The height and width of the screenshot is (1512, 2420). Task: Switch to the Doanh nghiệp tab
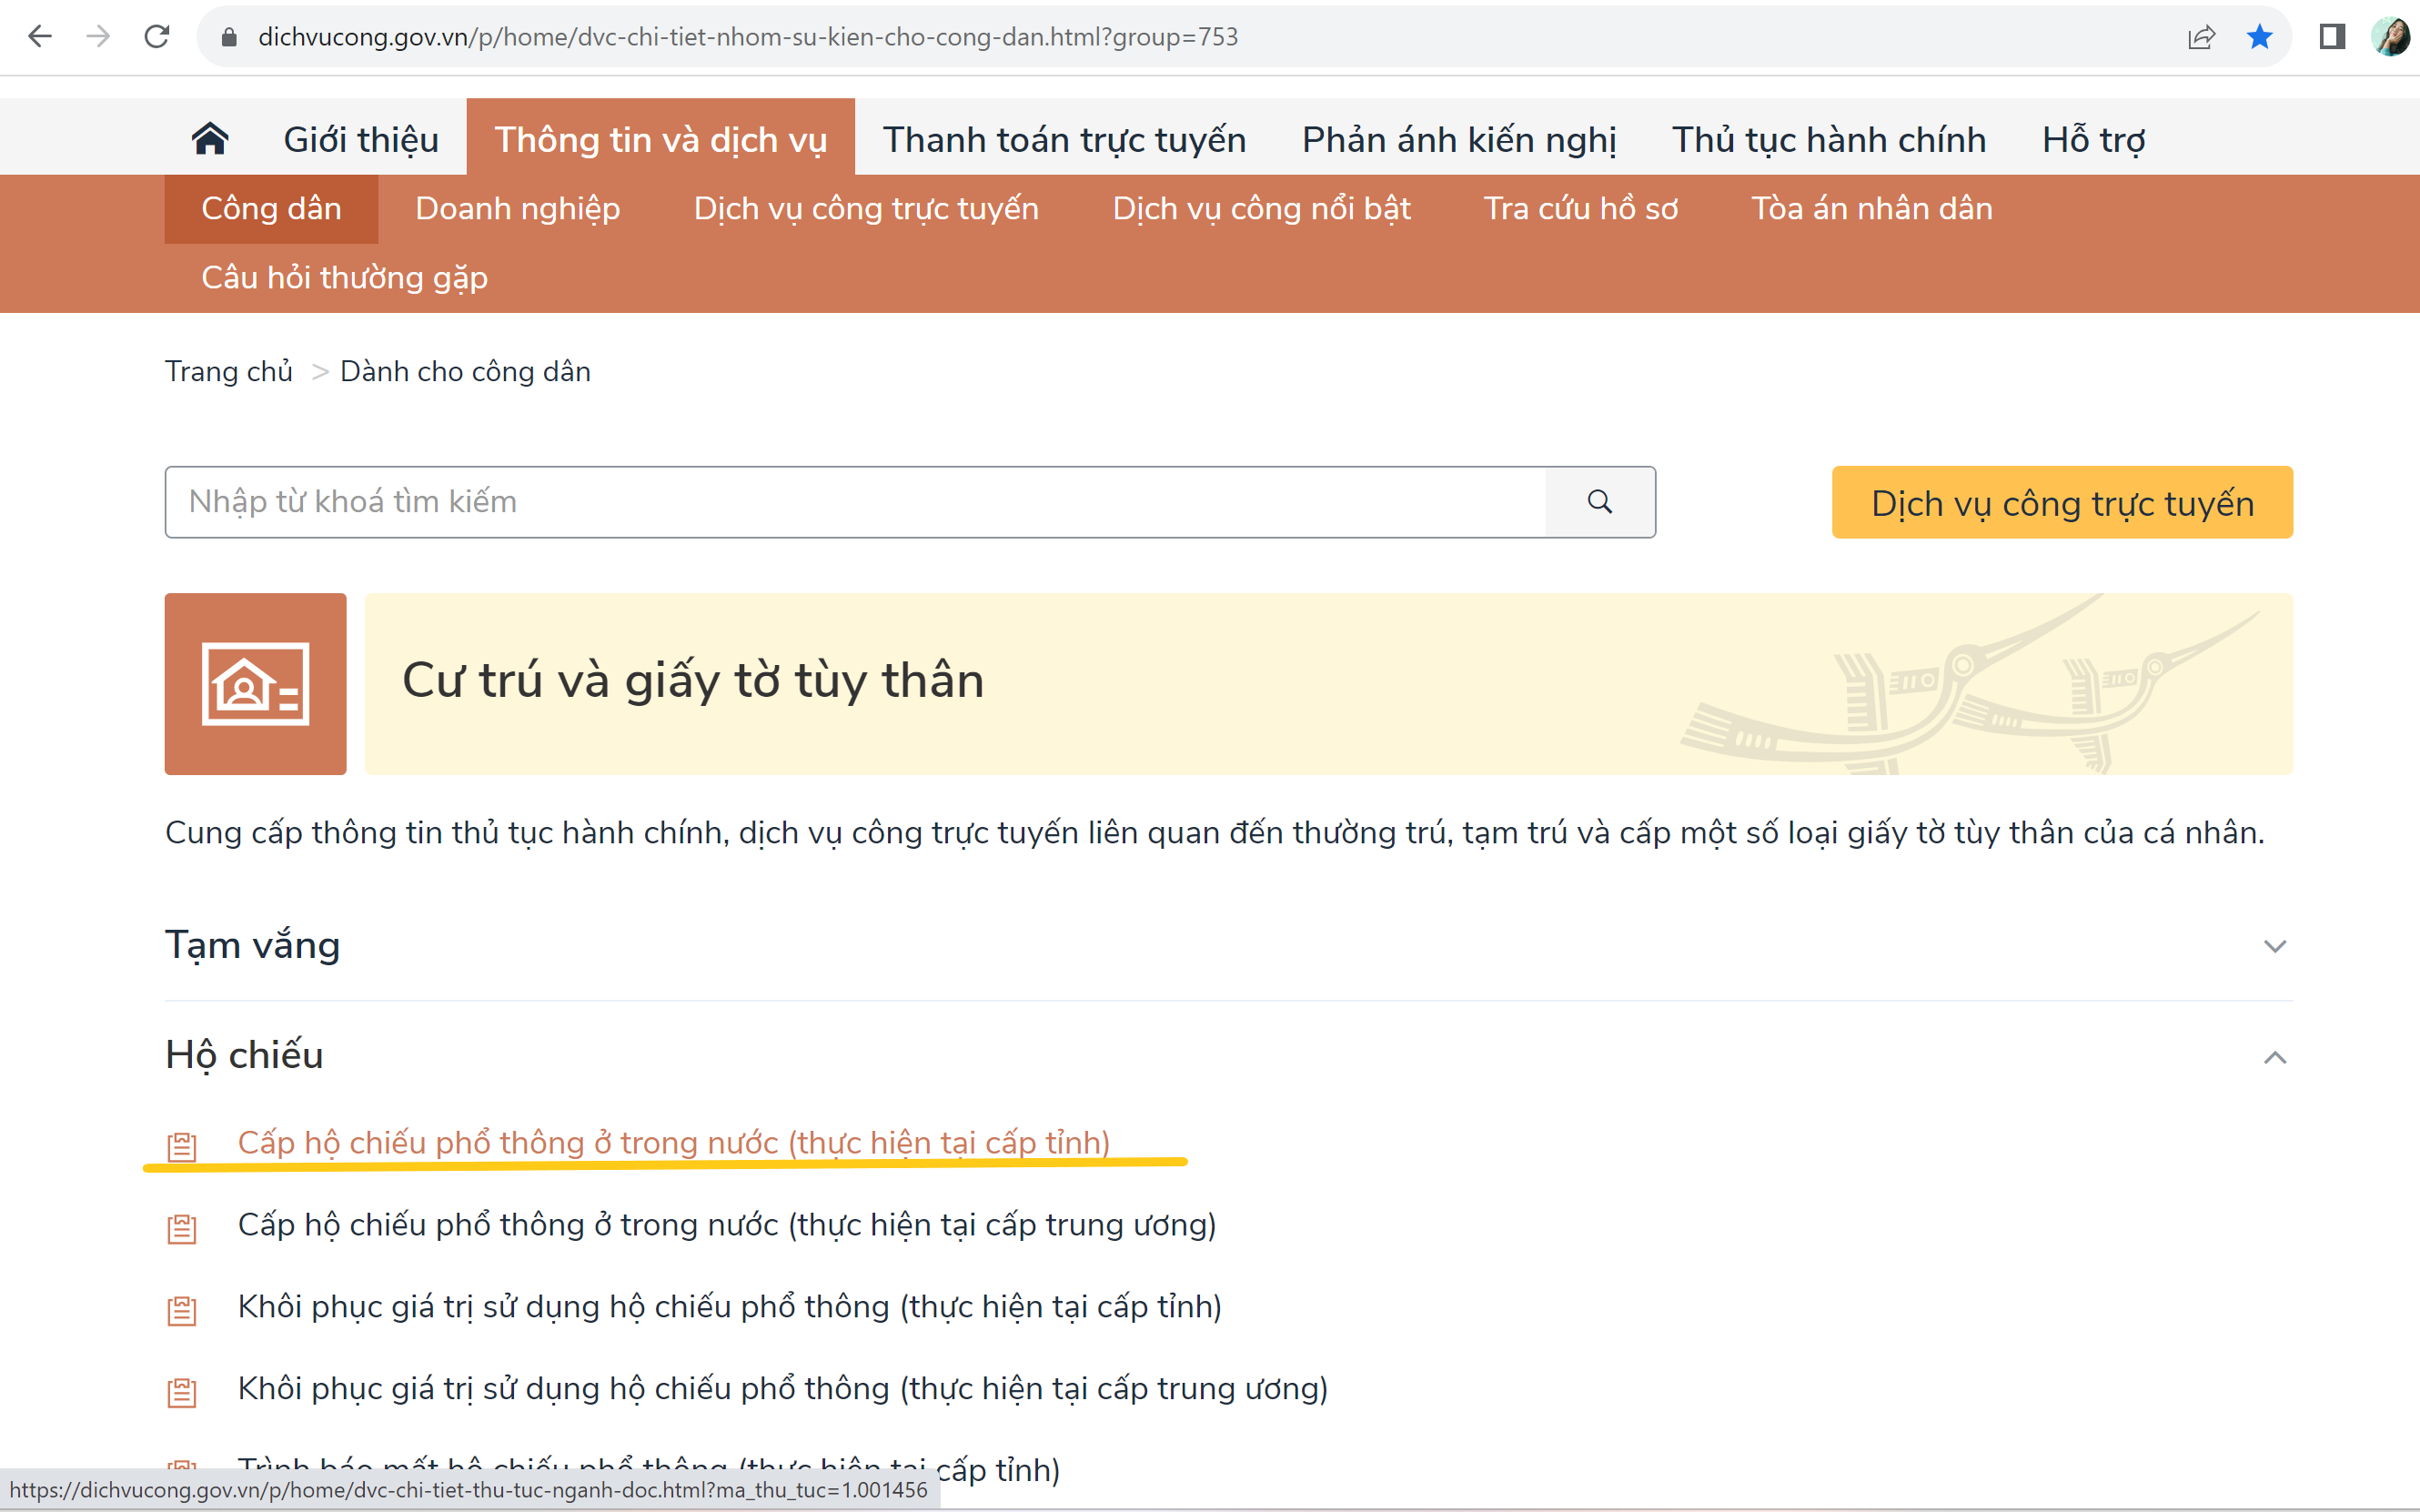pyautogui.click(x=517, y=208)
